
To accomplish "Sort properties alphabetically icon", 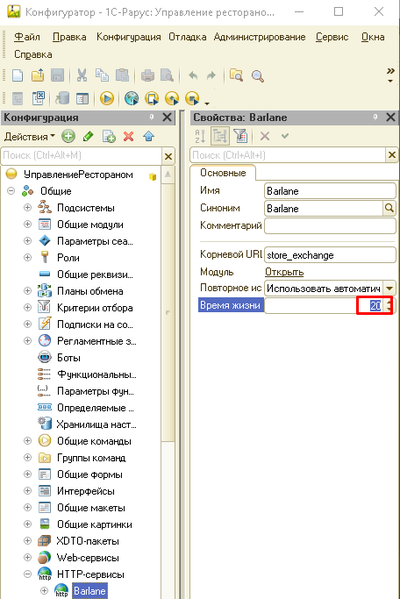I will [200, 136].
